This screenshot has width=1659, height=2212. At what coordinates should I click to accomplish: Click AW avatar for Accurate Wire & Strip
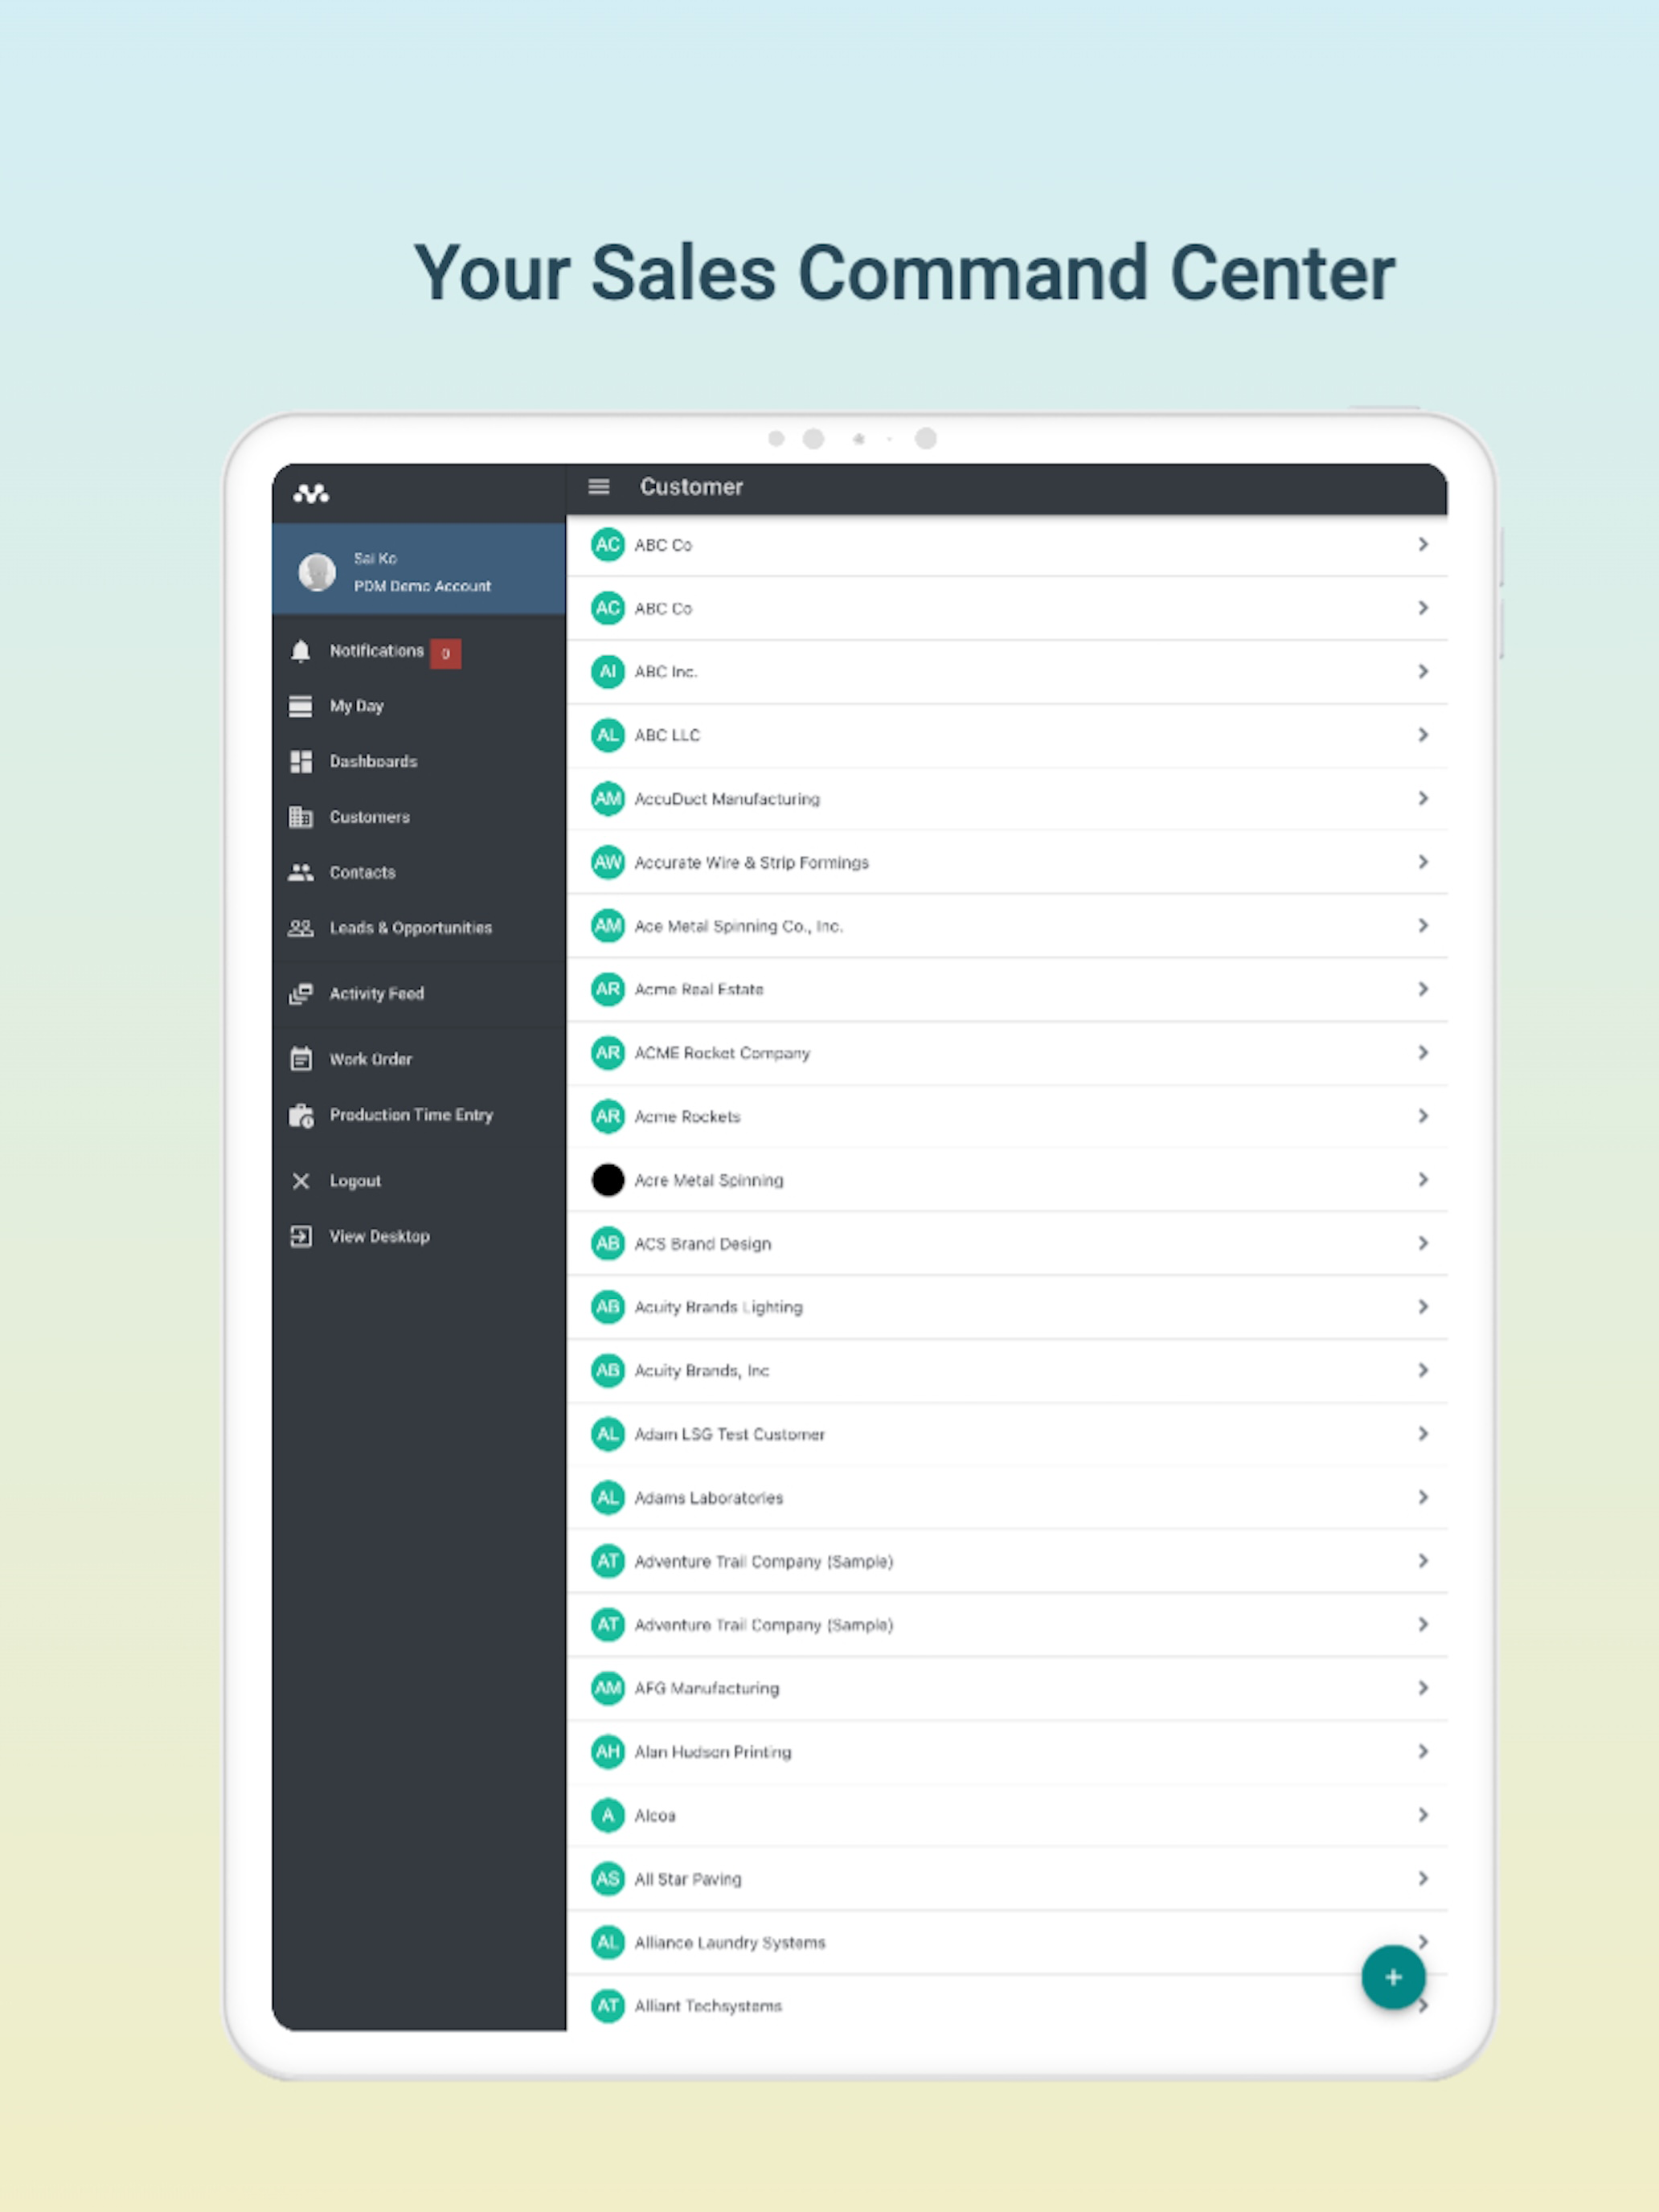click(607, 862)
